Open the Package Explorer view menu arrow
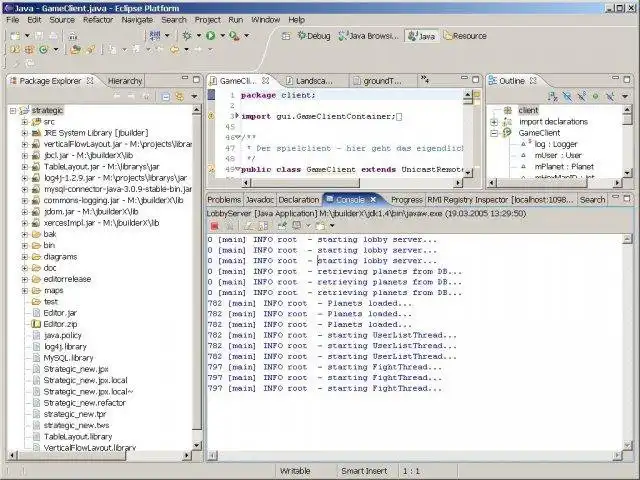This screenshot has height=480, width=640. [194, 96]
